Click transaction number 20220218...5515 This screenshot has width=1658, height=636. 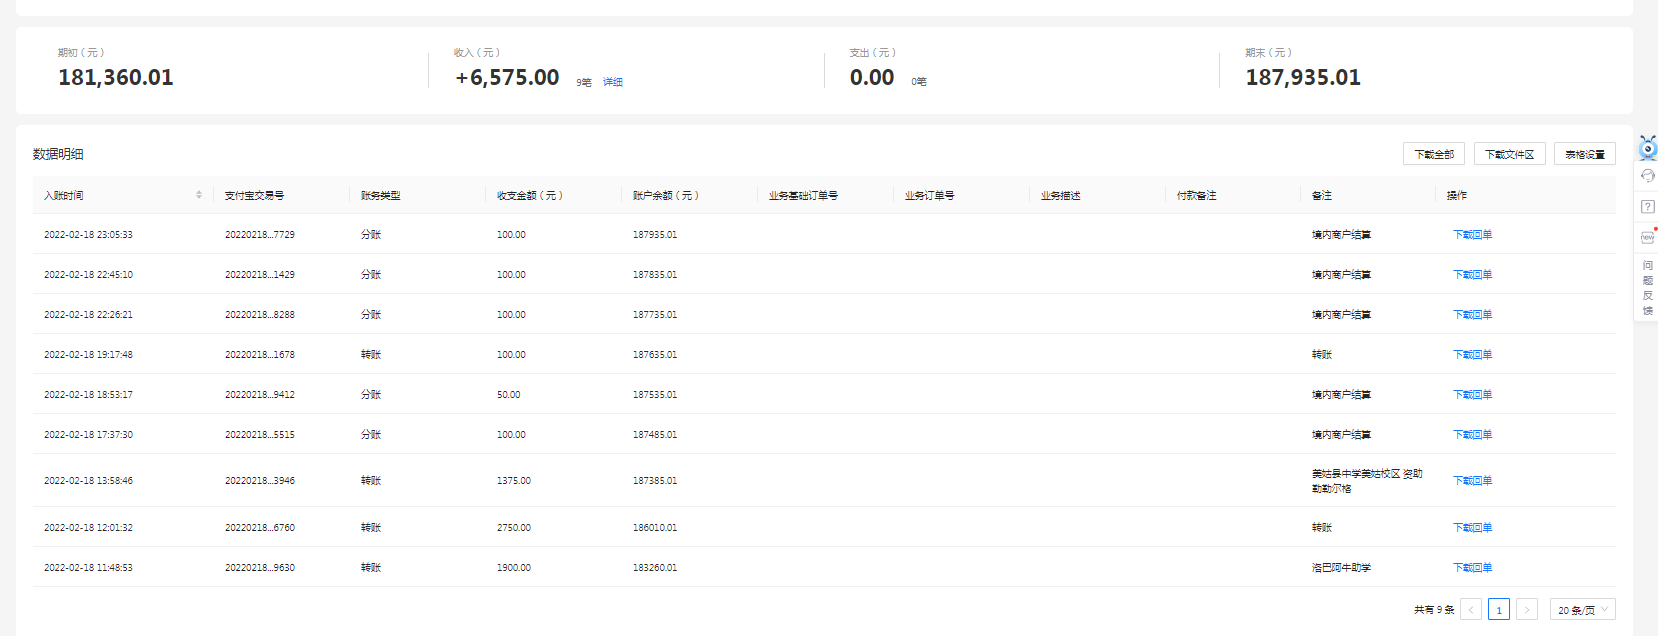point(260,435)
